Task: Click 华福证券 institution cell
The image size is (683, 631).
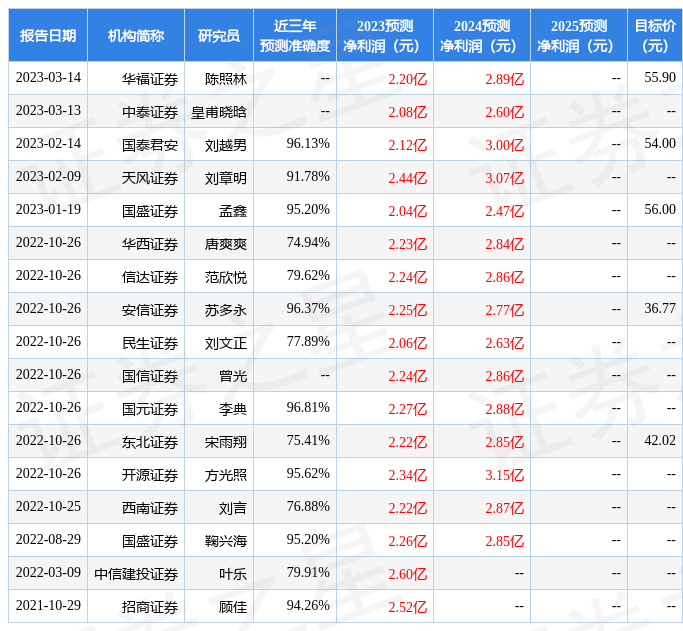Action: (x=150, y=79)
